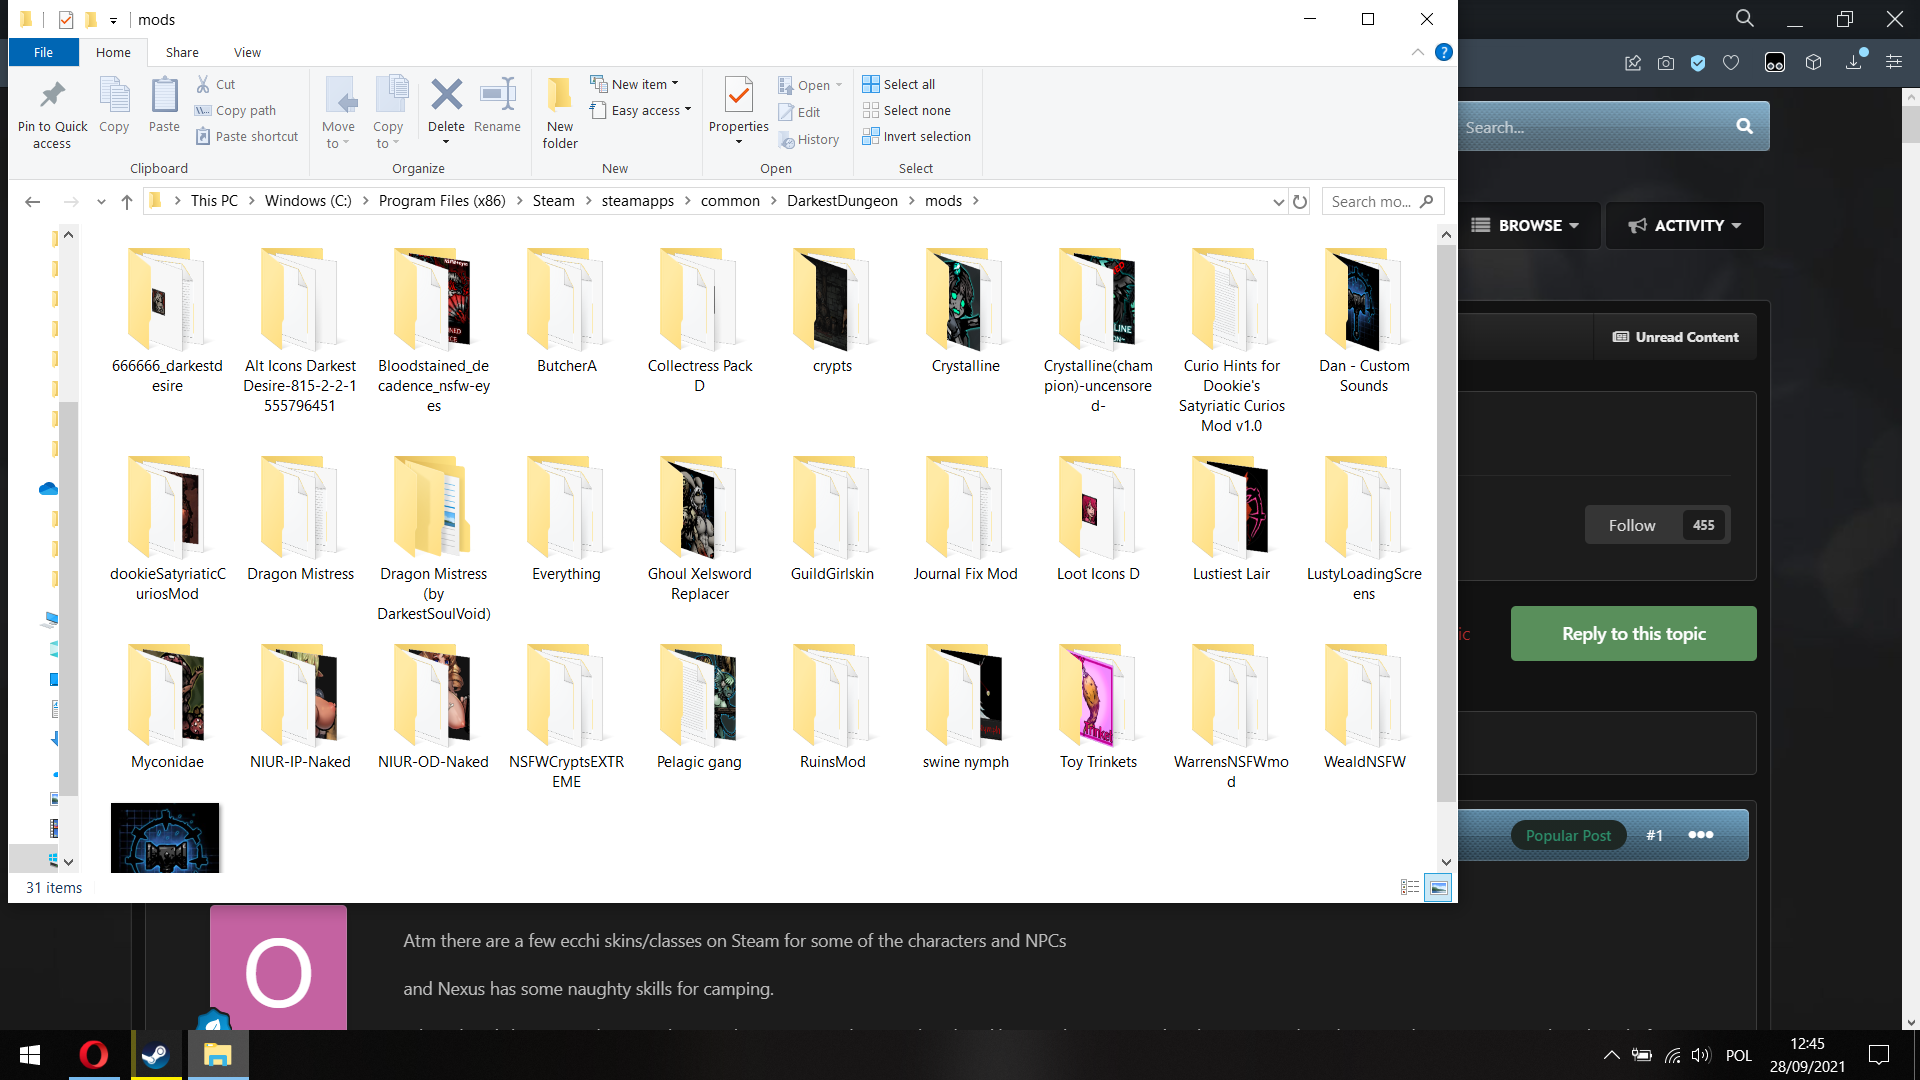The height and width of the screenshot is (1080, 1920).
Task: Click the Copy ribbon icon
Action: tap(114, 105)
